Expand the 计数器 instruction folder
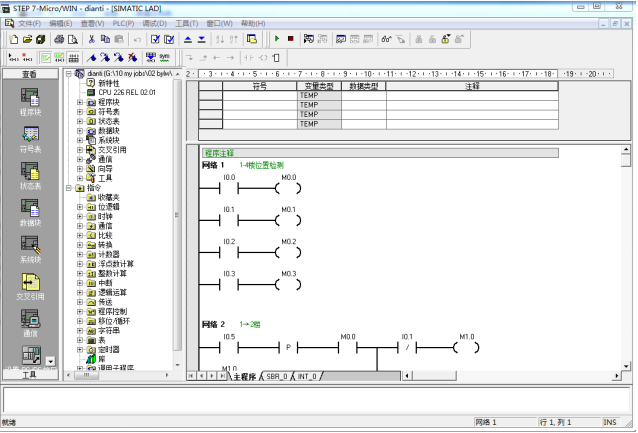Image resolution: width=638 pixels, height=433 pixels. coord(80,254)
